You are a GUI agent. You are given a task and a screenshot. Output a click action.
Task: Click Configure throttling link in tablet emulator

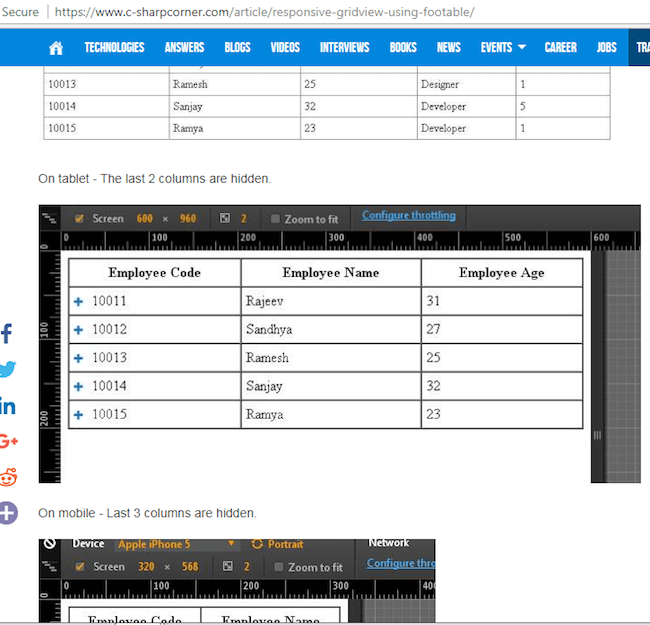pos(409,215)
